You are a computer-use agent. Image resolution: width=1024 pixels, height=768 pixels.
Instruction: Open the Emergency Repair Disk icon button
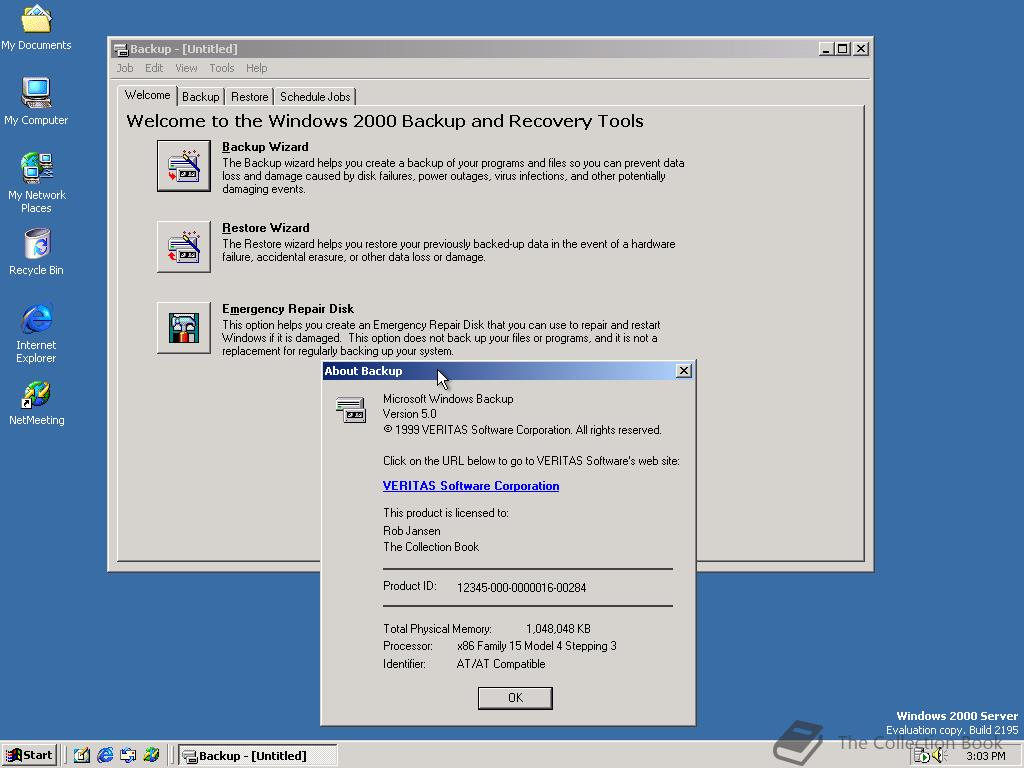pos(184,328)
